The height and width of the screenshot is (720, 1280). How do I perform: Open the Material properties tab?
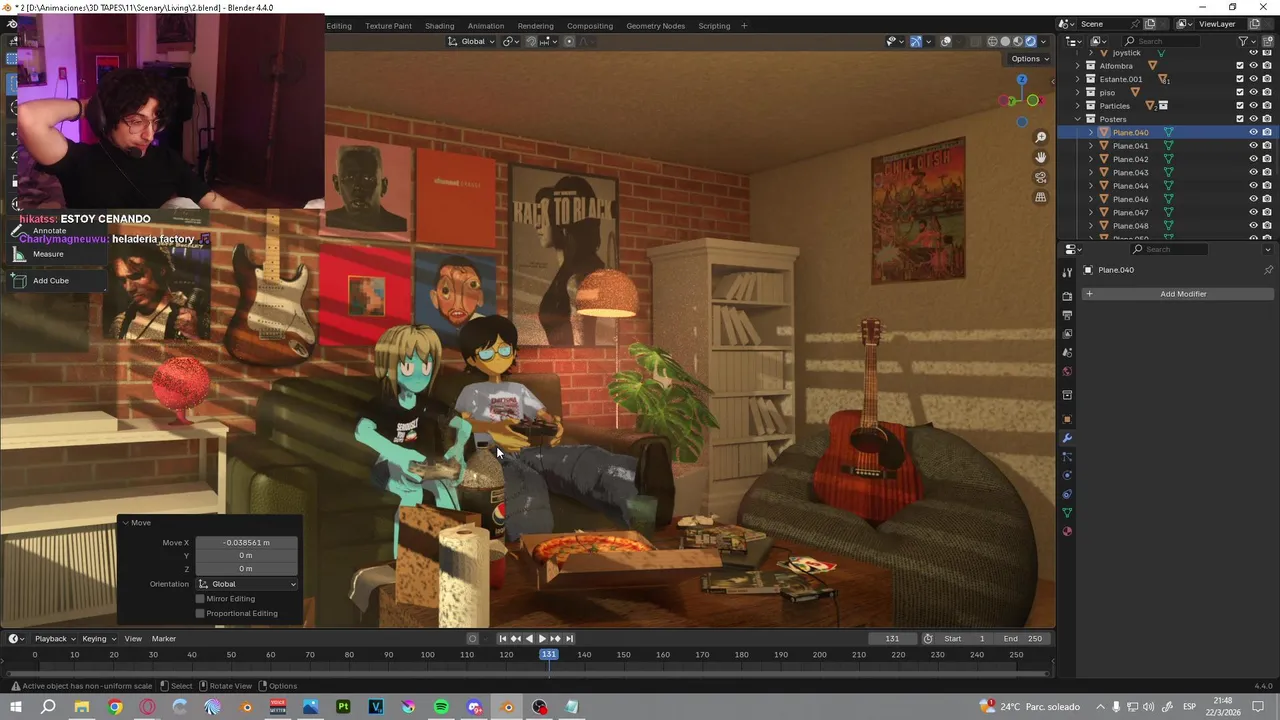[x=1067, y=531]
